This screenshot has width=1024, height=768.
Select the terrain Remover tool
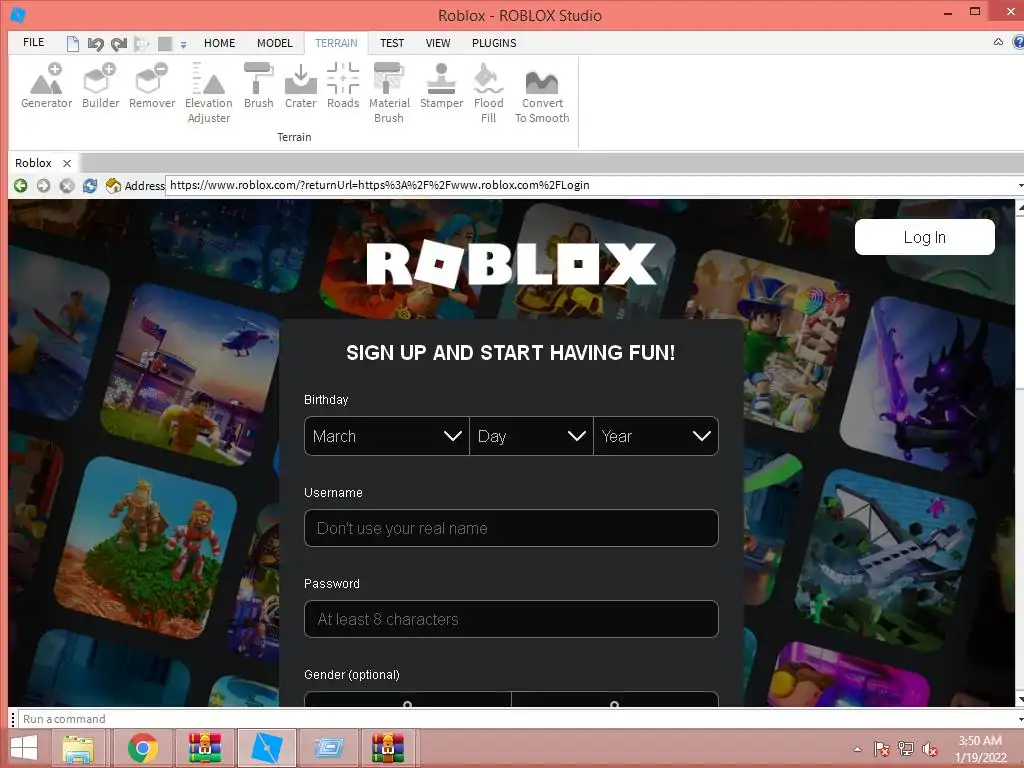coord(152,86)
